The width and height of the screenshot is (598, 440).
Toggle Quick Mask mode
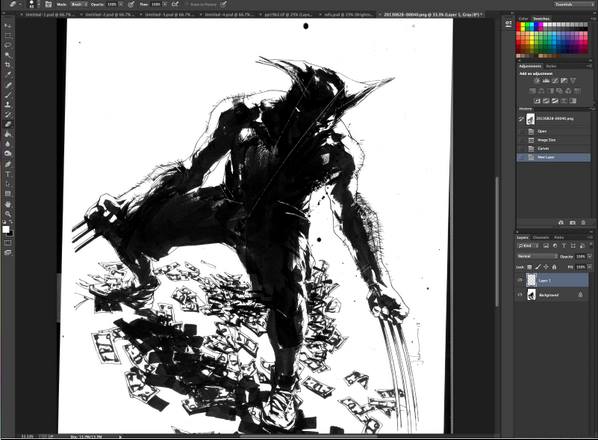(x=8, y=243)
